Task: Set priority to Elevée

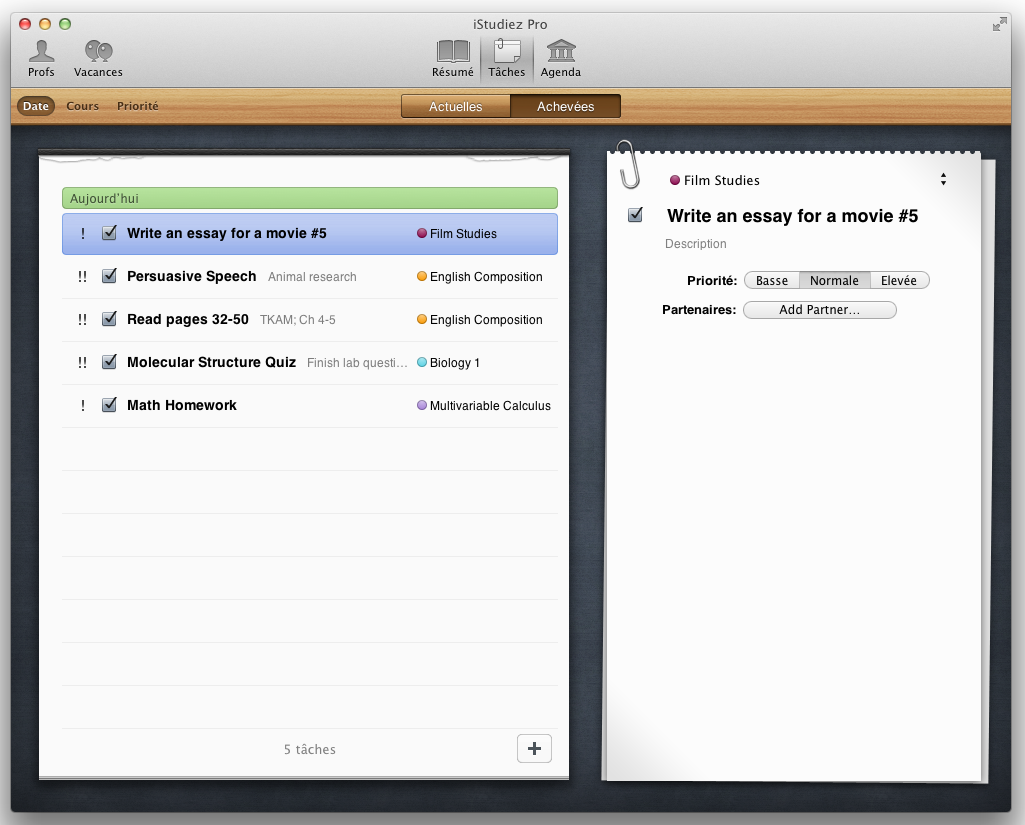Action: (x=899, y=280)
